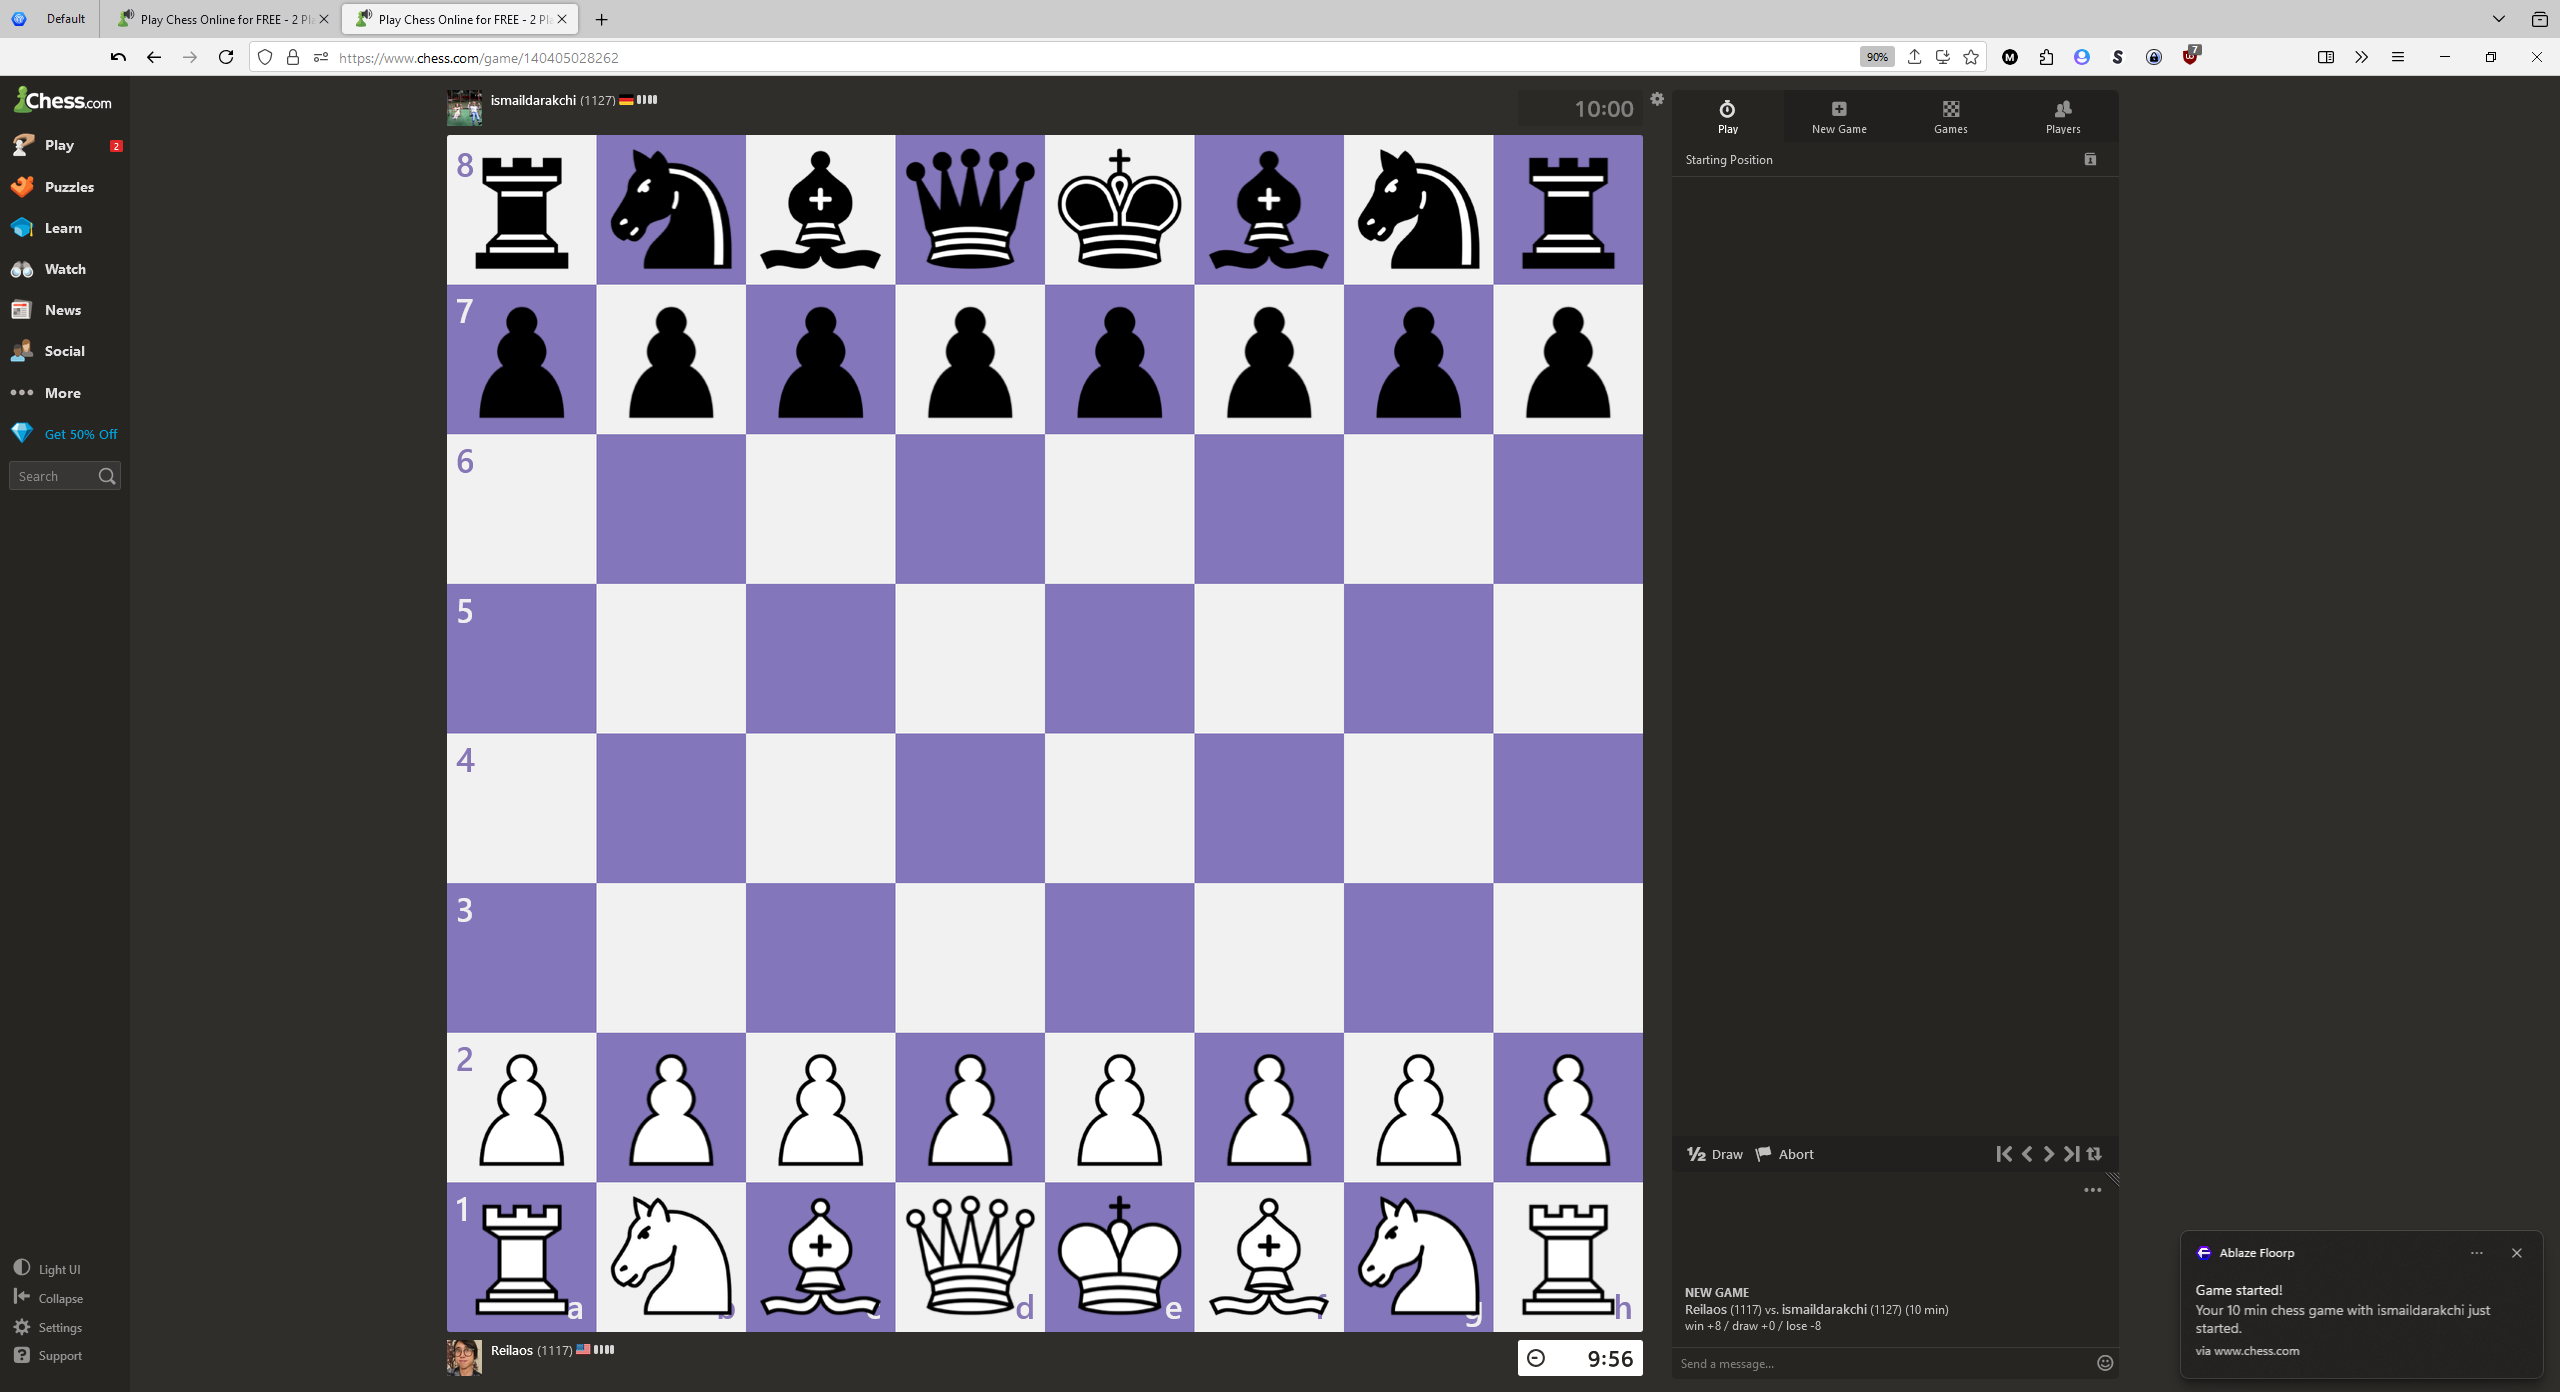Click the page share icon in address bar
This screenshot has height=1392, width=2560.
(1914, 57)
